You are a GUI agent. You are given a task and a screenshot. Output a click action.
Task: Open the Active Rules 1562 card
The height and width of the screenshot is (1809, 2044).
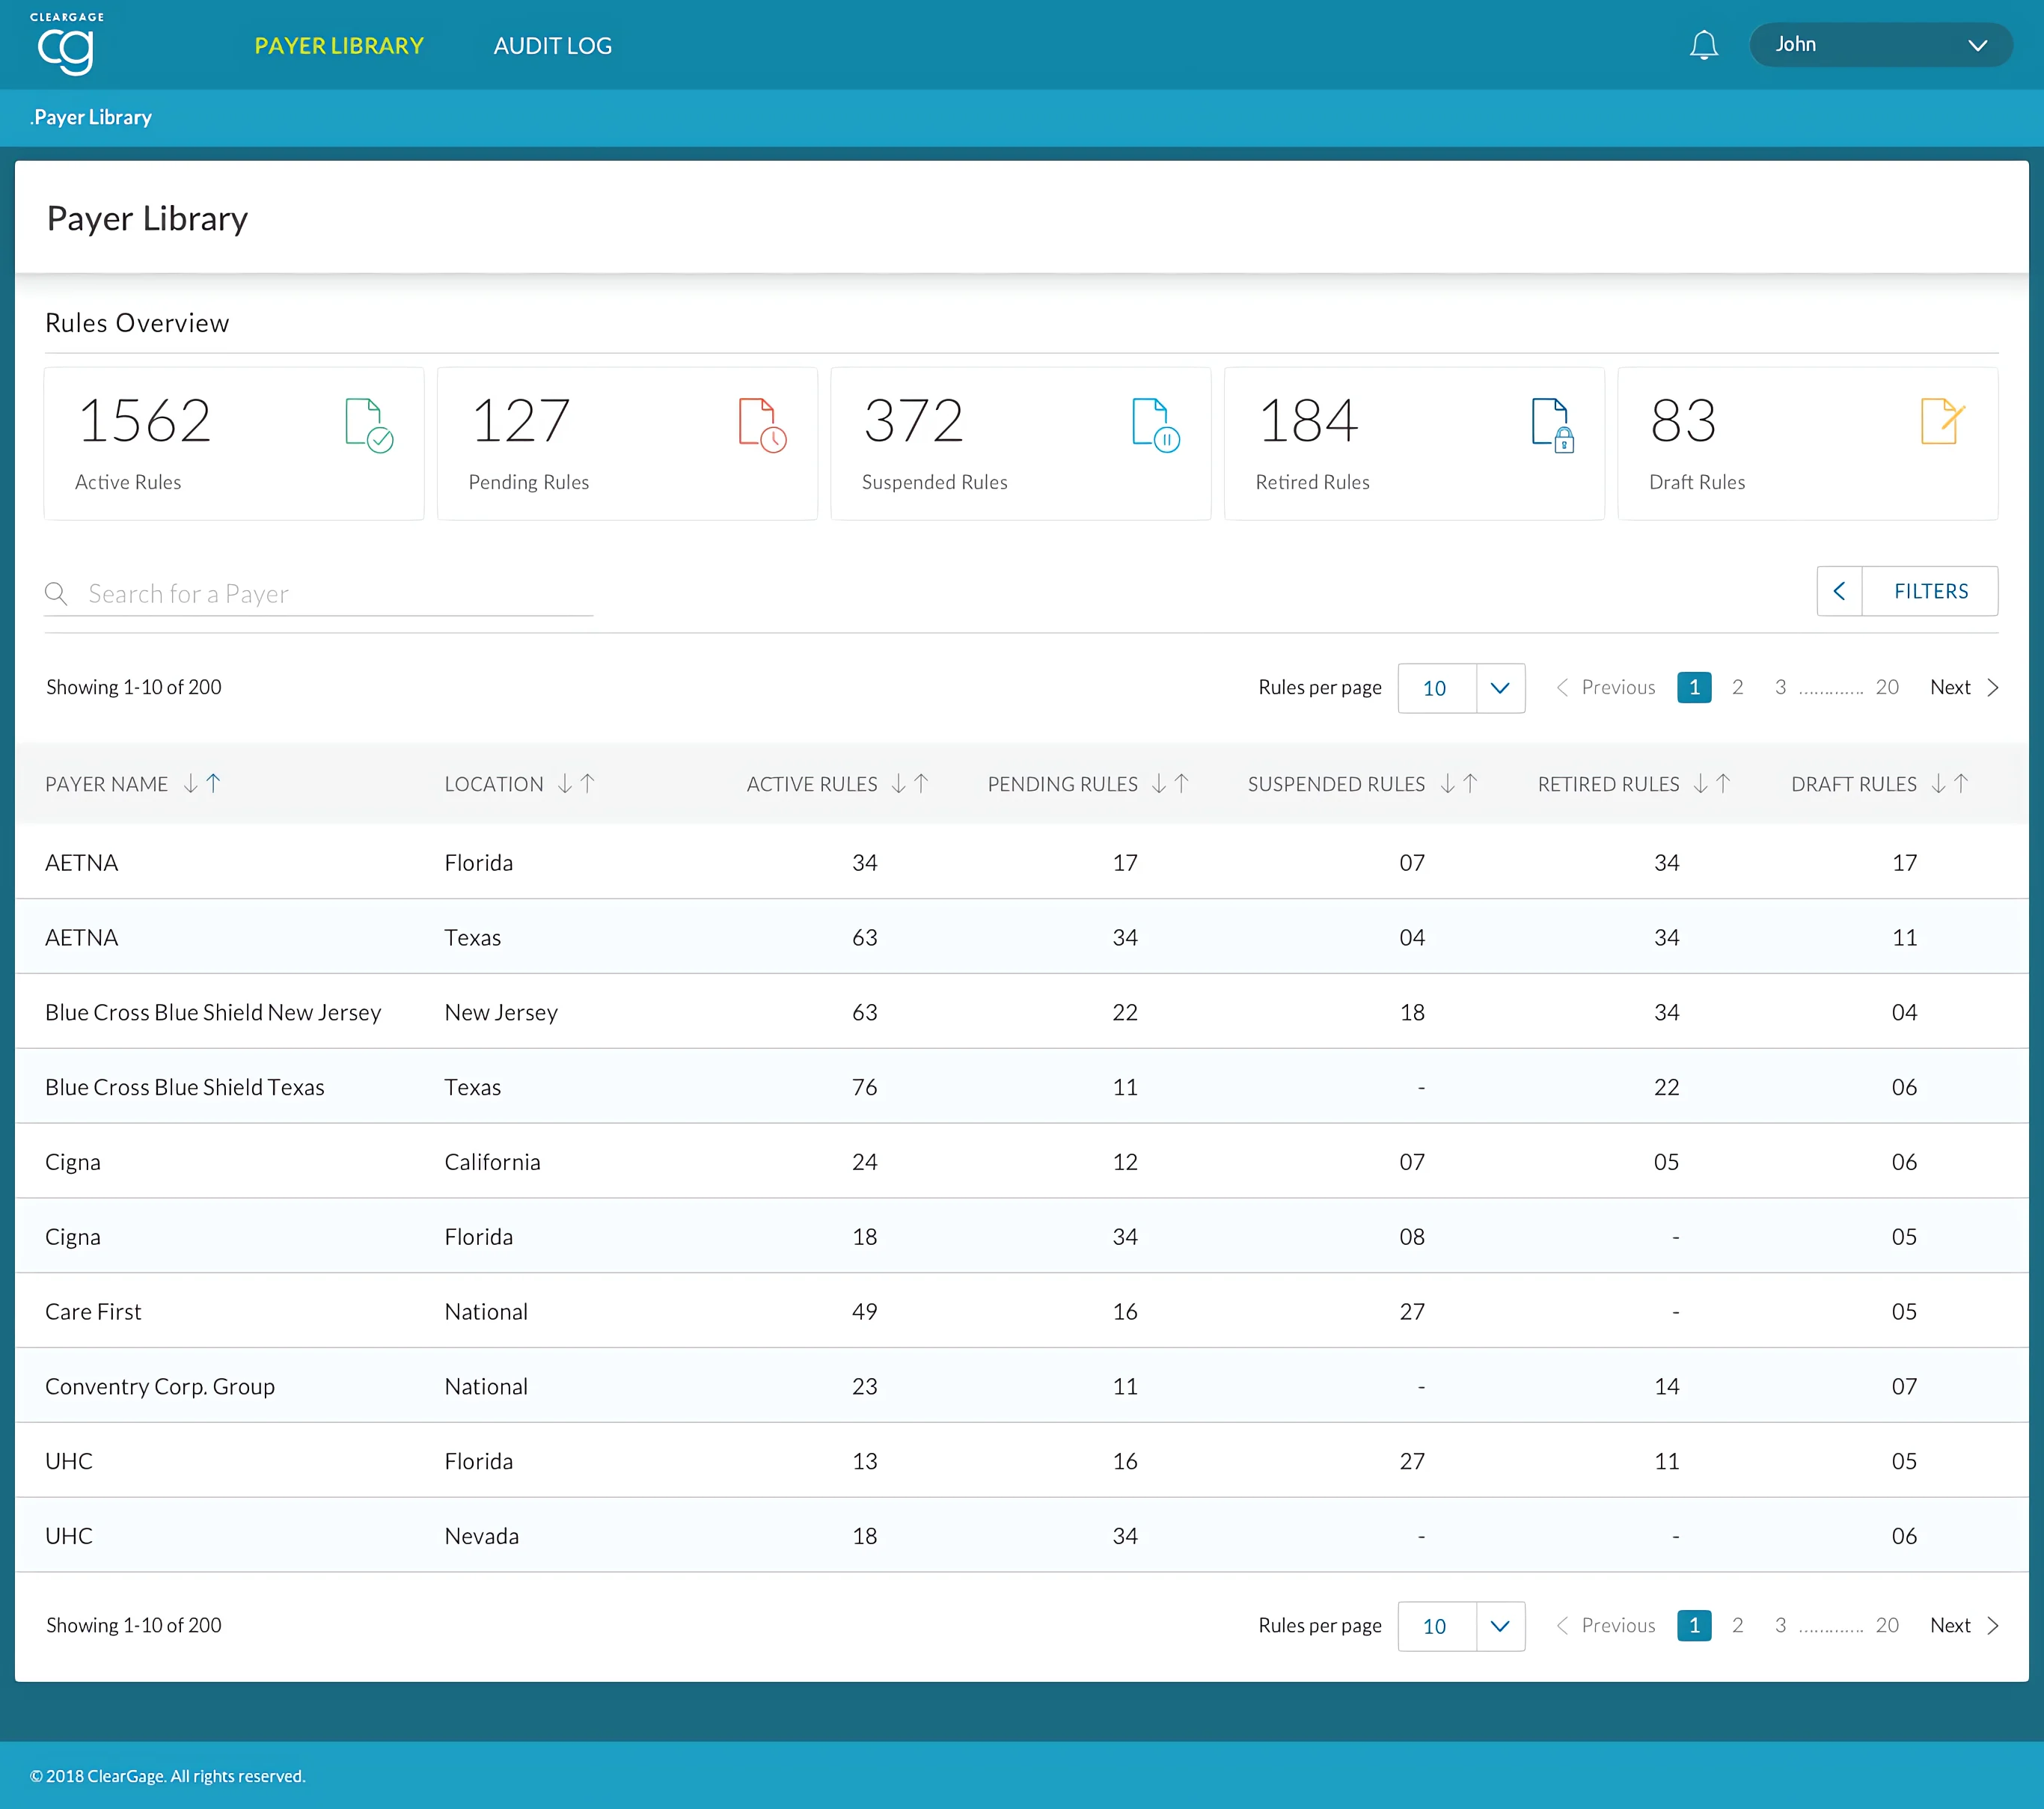pos(234,443)
